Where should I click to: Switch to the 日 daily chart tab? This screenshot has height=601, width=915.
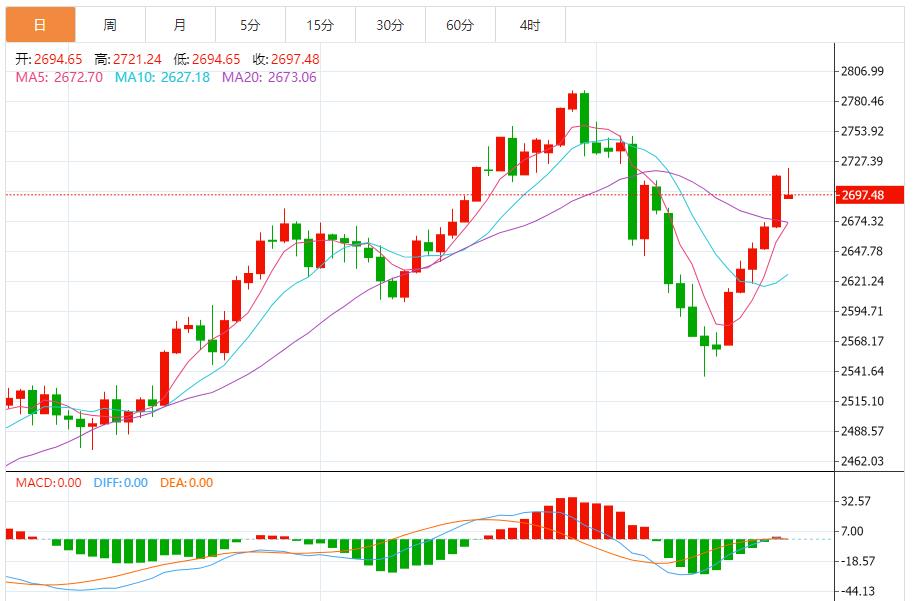pyautogui.click(x=39, y=25)
